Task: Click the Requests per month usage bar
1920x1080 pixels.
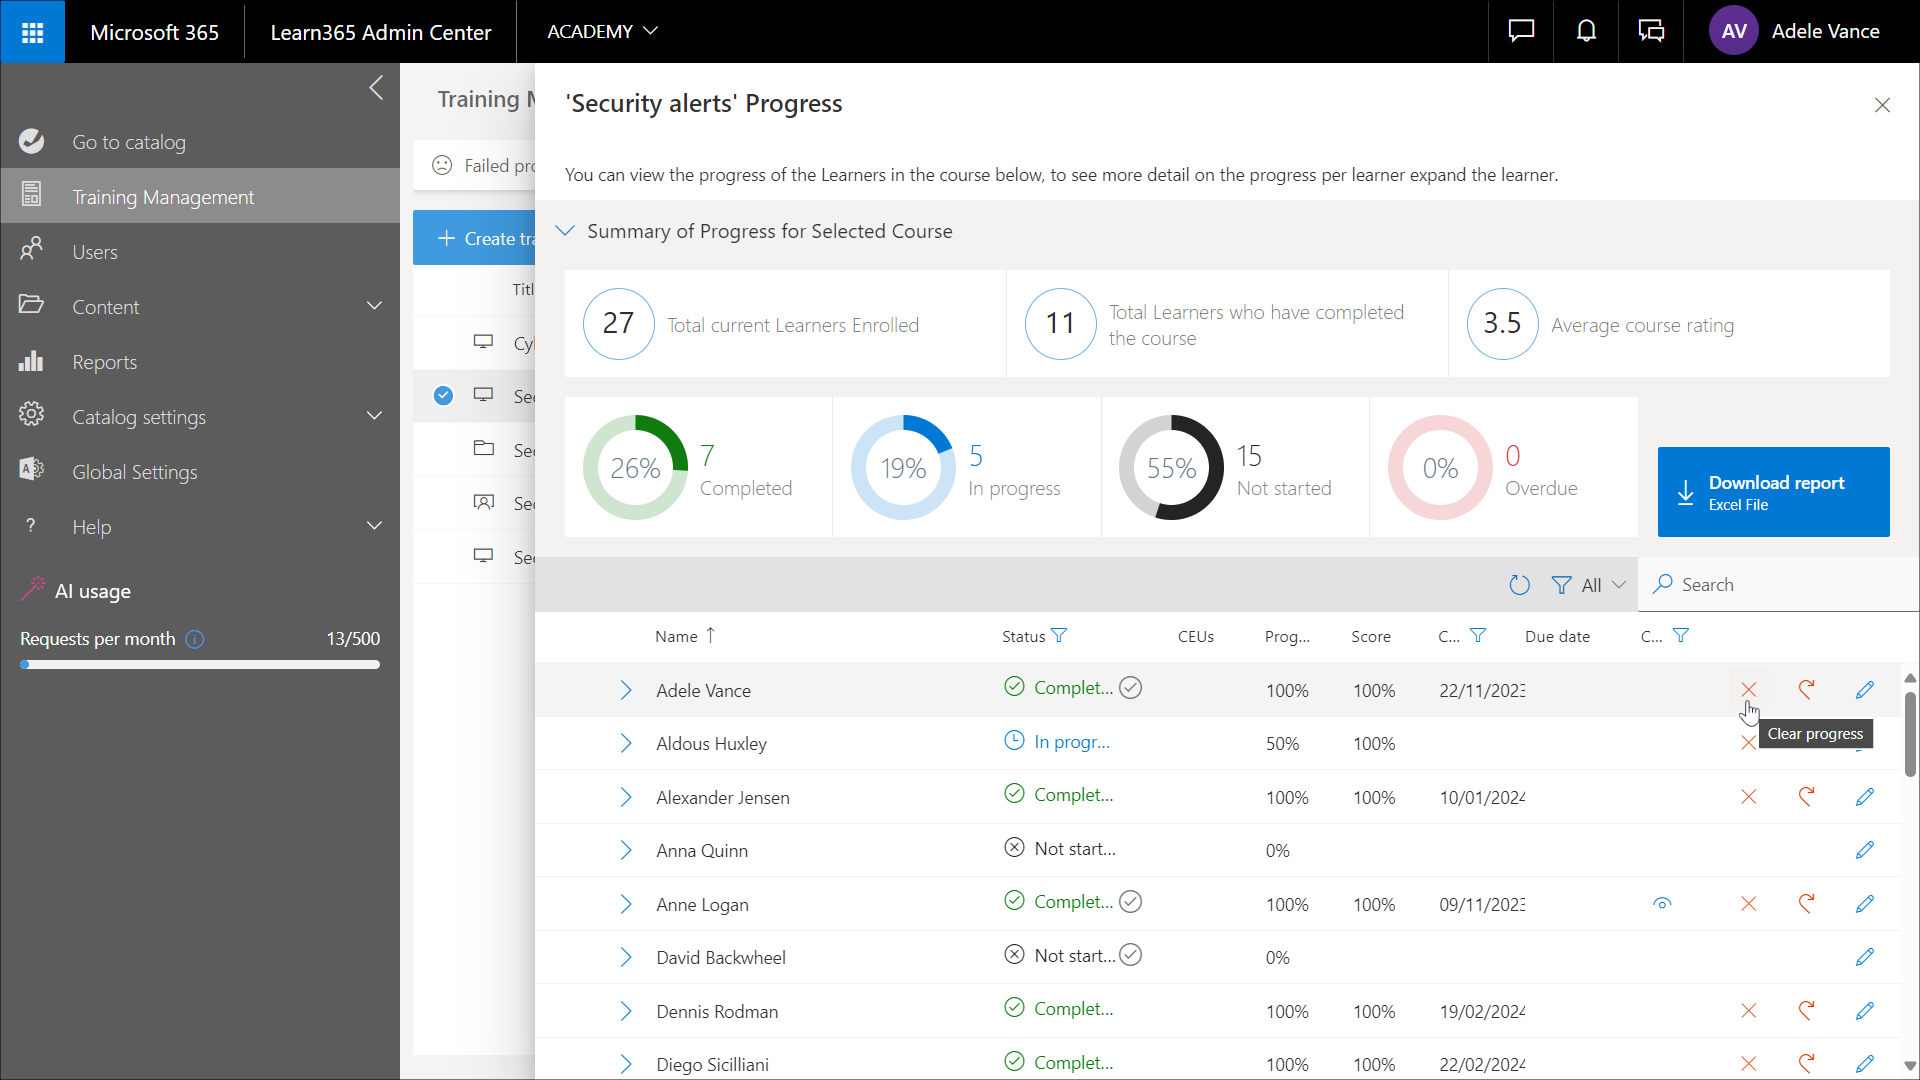Action: [200, 664]
